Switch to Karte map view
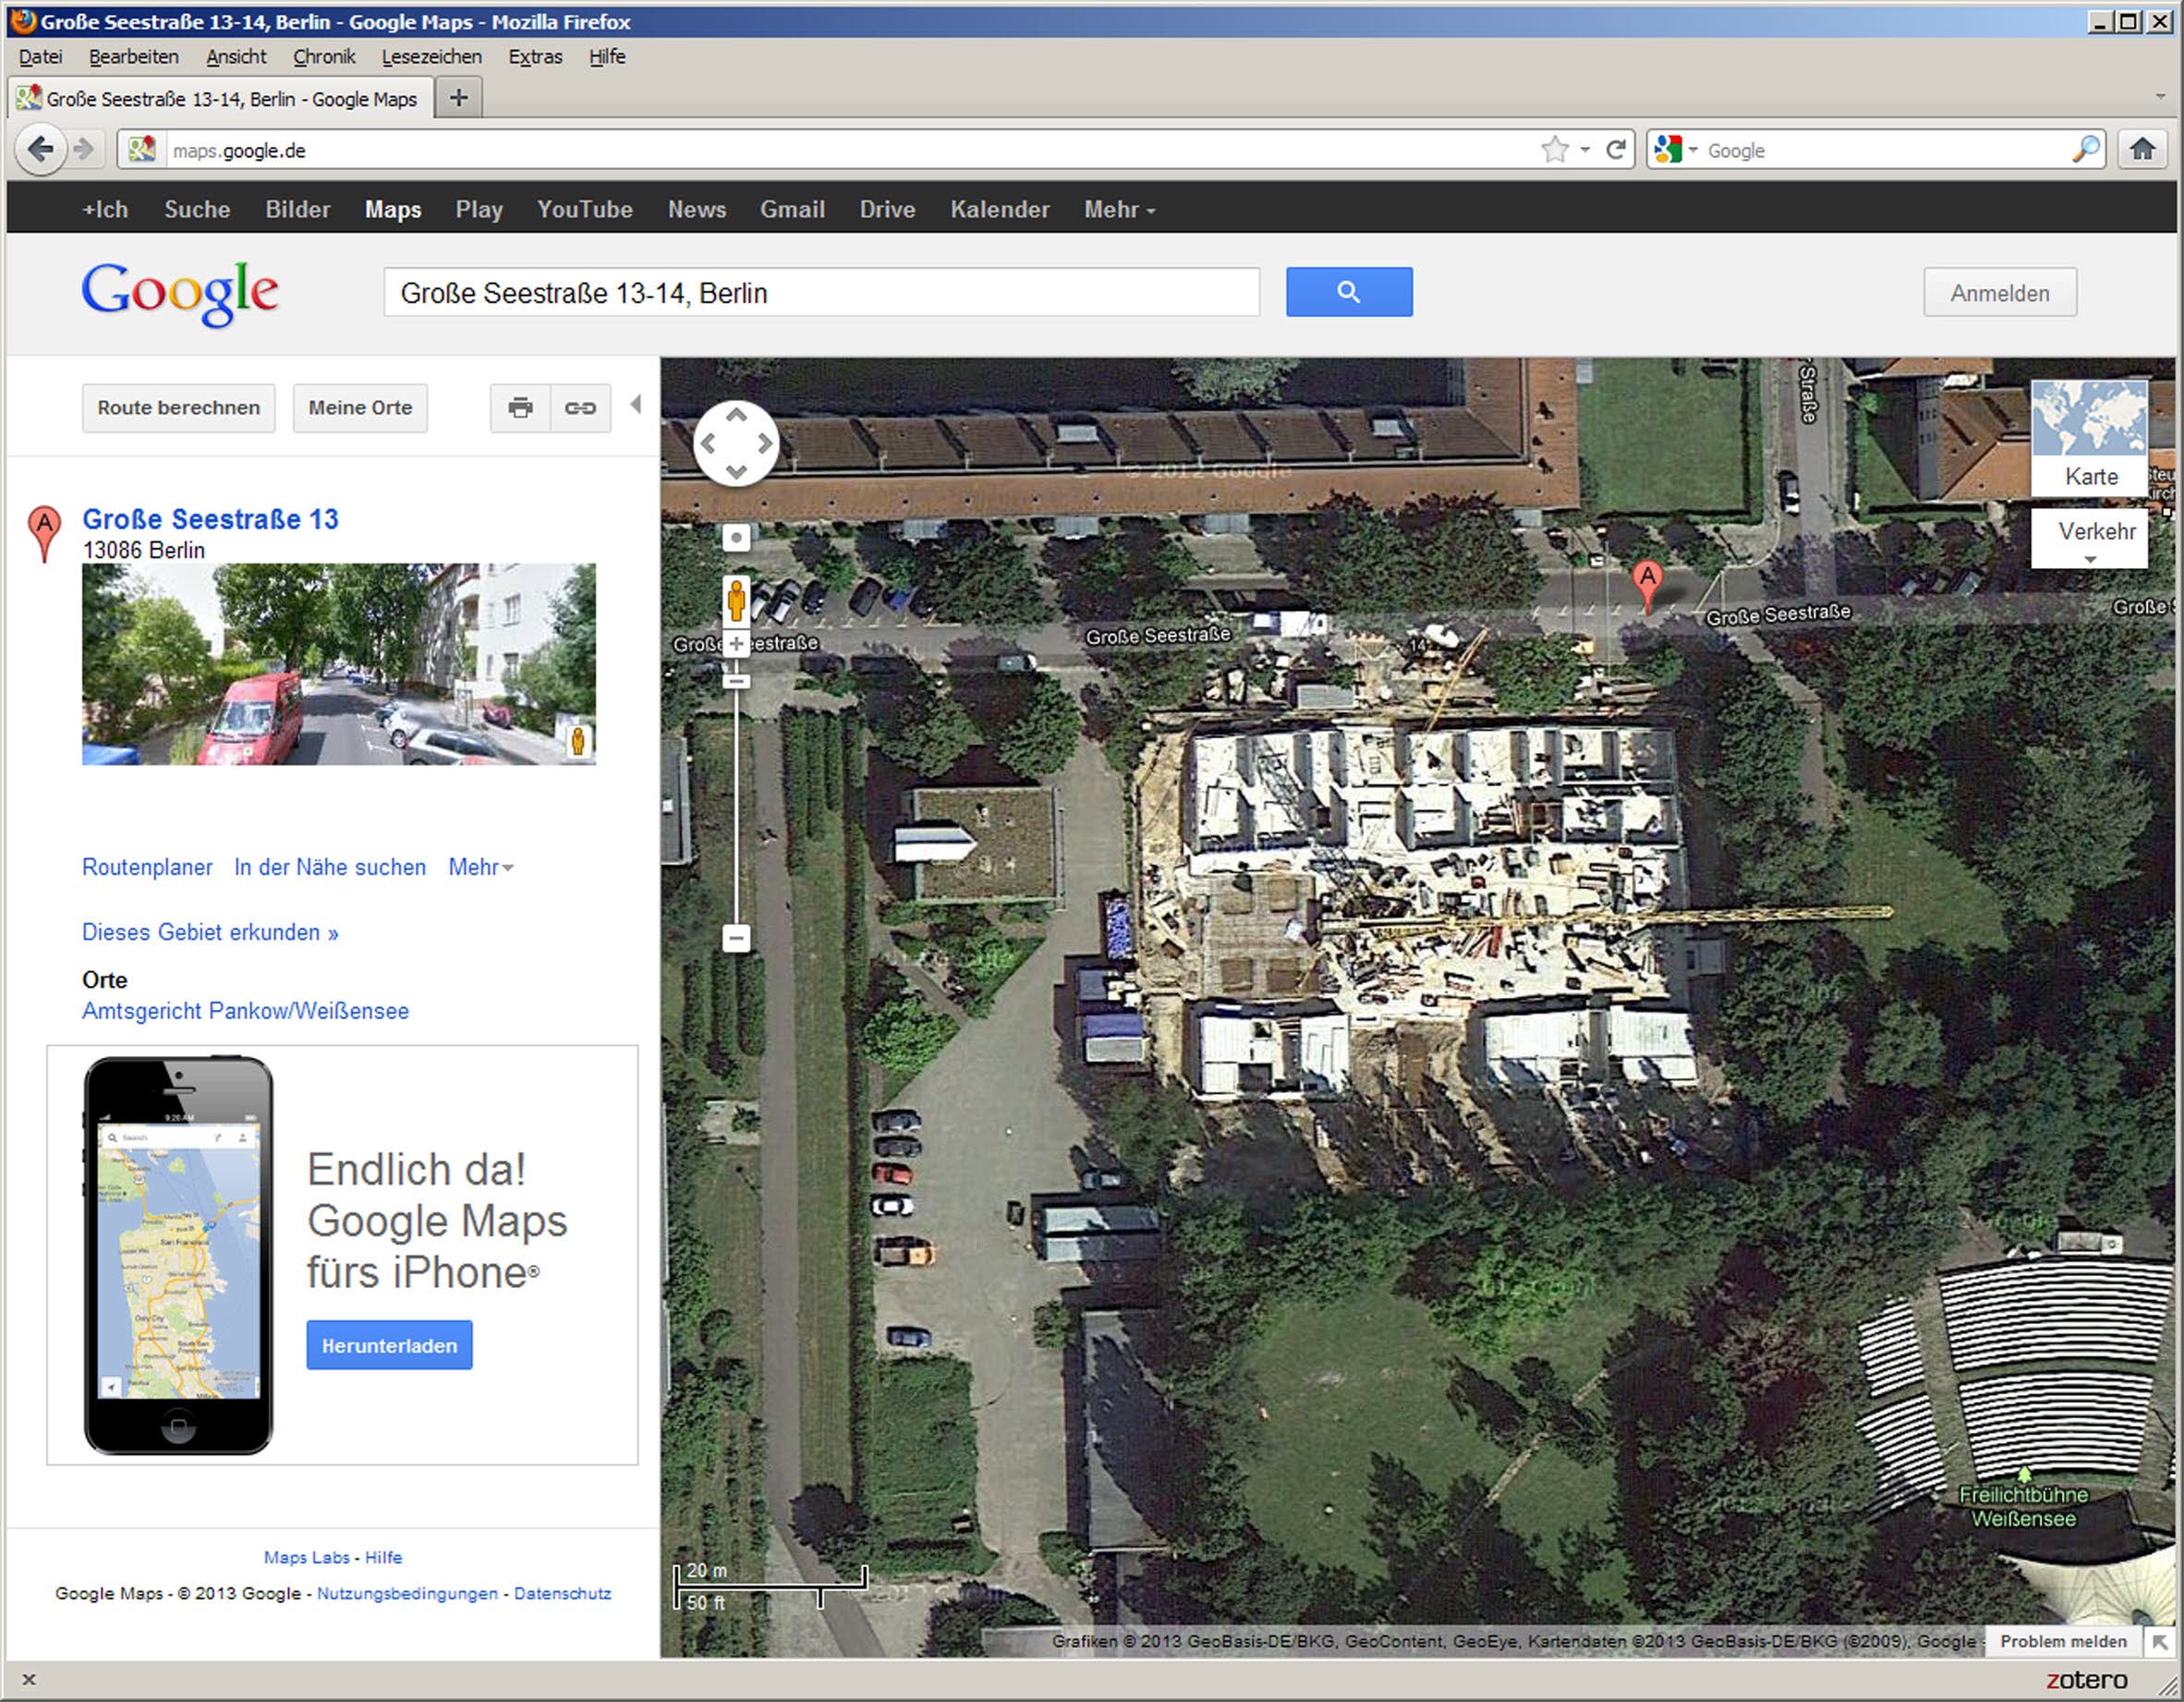This screenshot has width=2184, height=1702. [x=2090, y=438]
